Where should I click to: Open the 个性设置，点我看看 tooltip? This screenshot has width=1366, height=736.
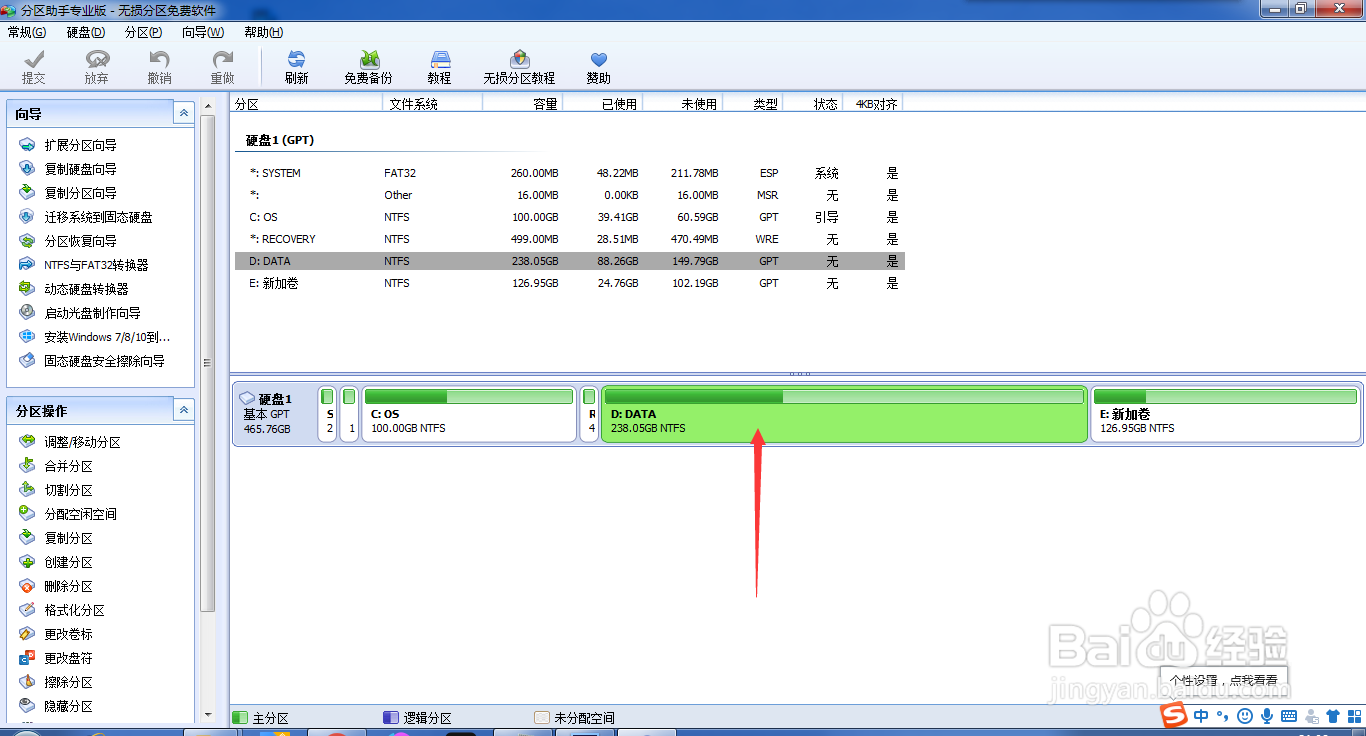1224,680
